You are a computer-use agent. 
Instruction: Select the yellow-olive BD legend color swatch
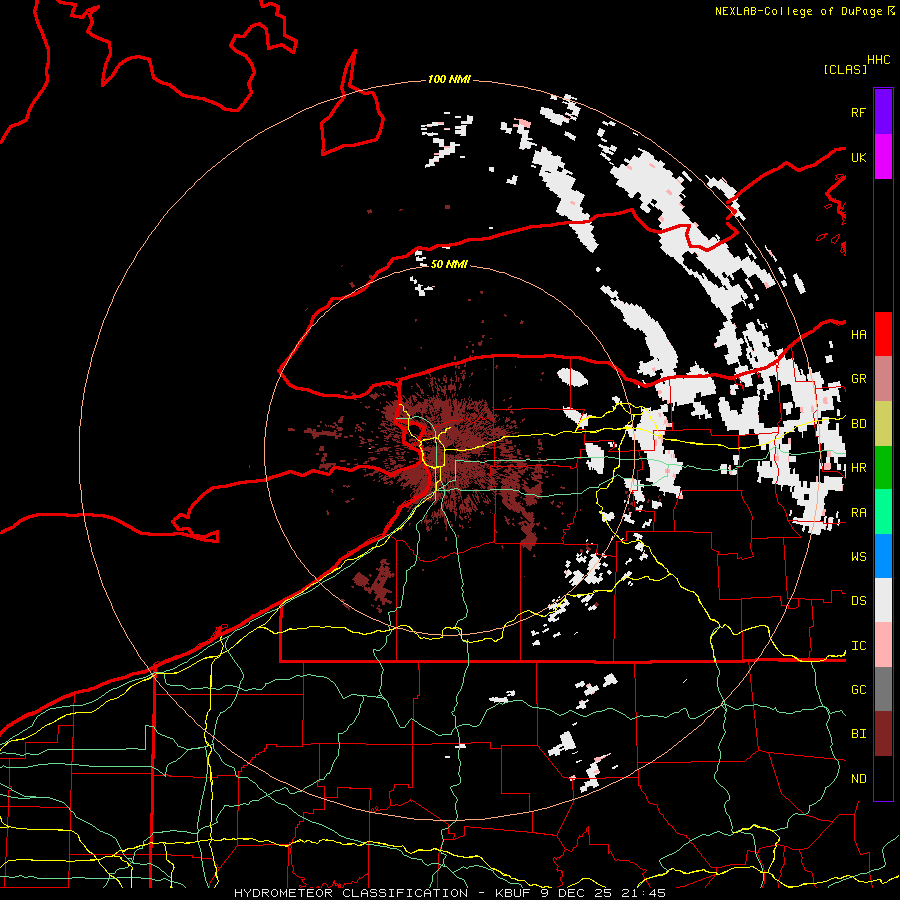883,423
